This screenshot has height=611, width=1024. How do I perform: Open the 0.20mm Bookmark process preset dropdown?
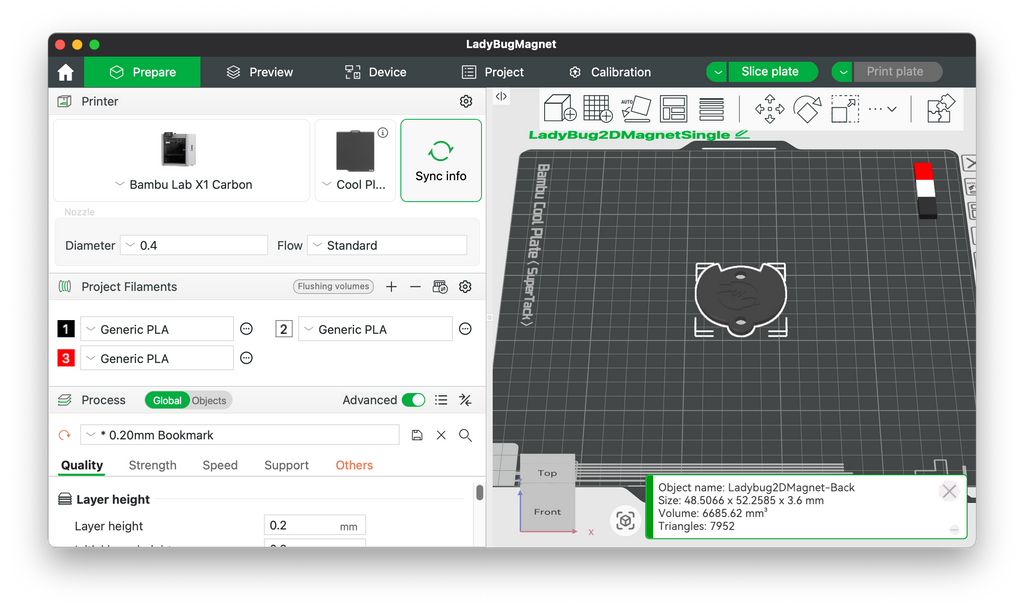coord(240,435)
